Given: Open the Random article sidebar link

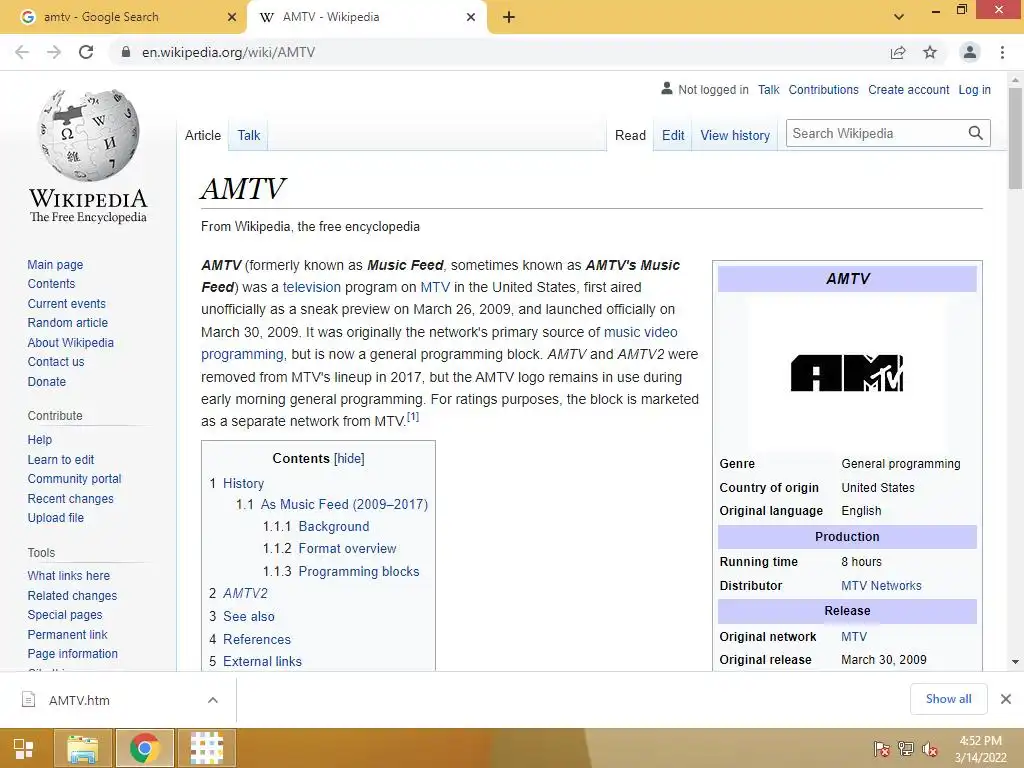Looking at the screenshot, I should click(68, 323).
